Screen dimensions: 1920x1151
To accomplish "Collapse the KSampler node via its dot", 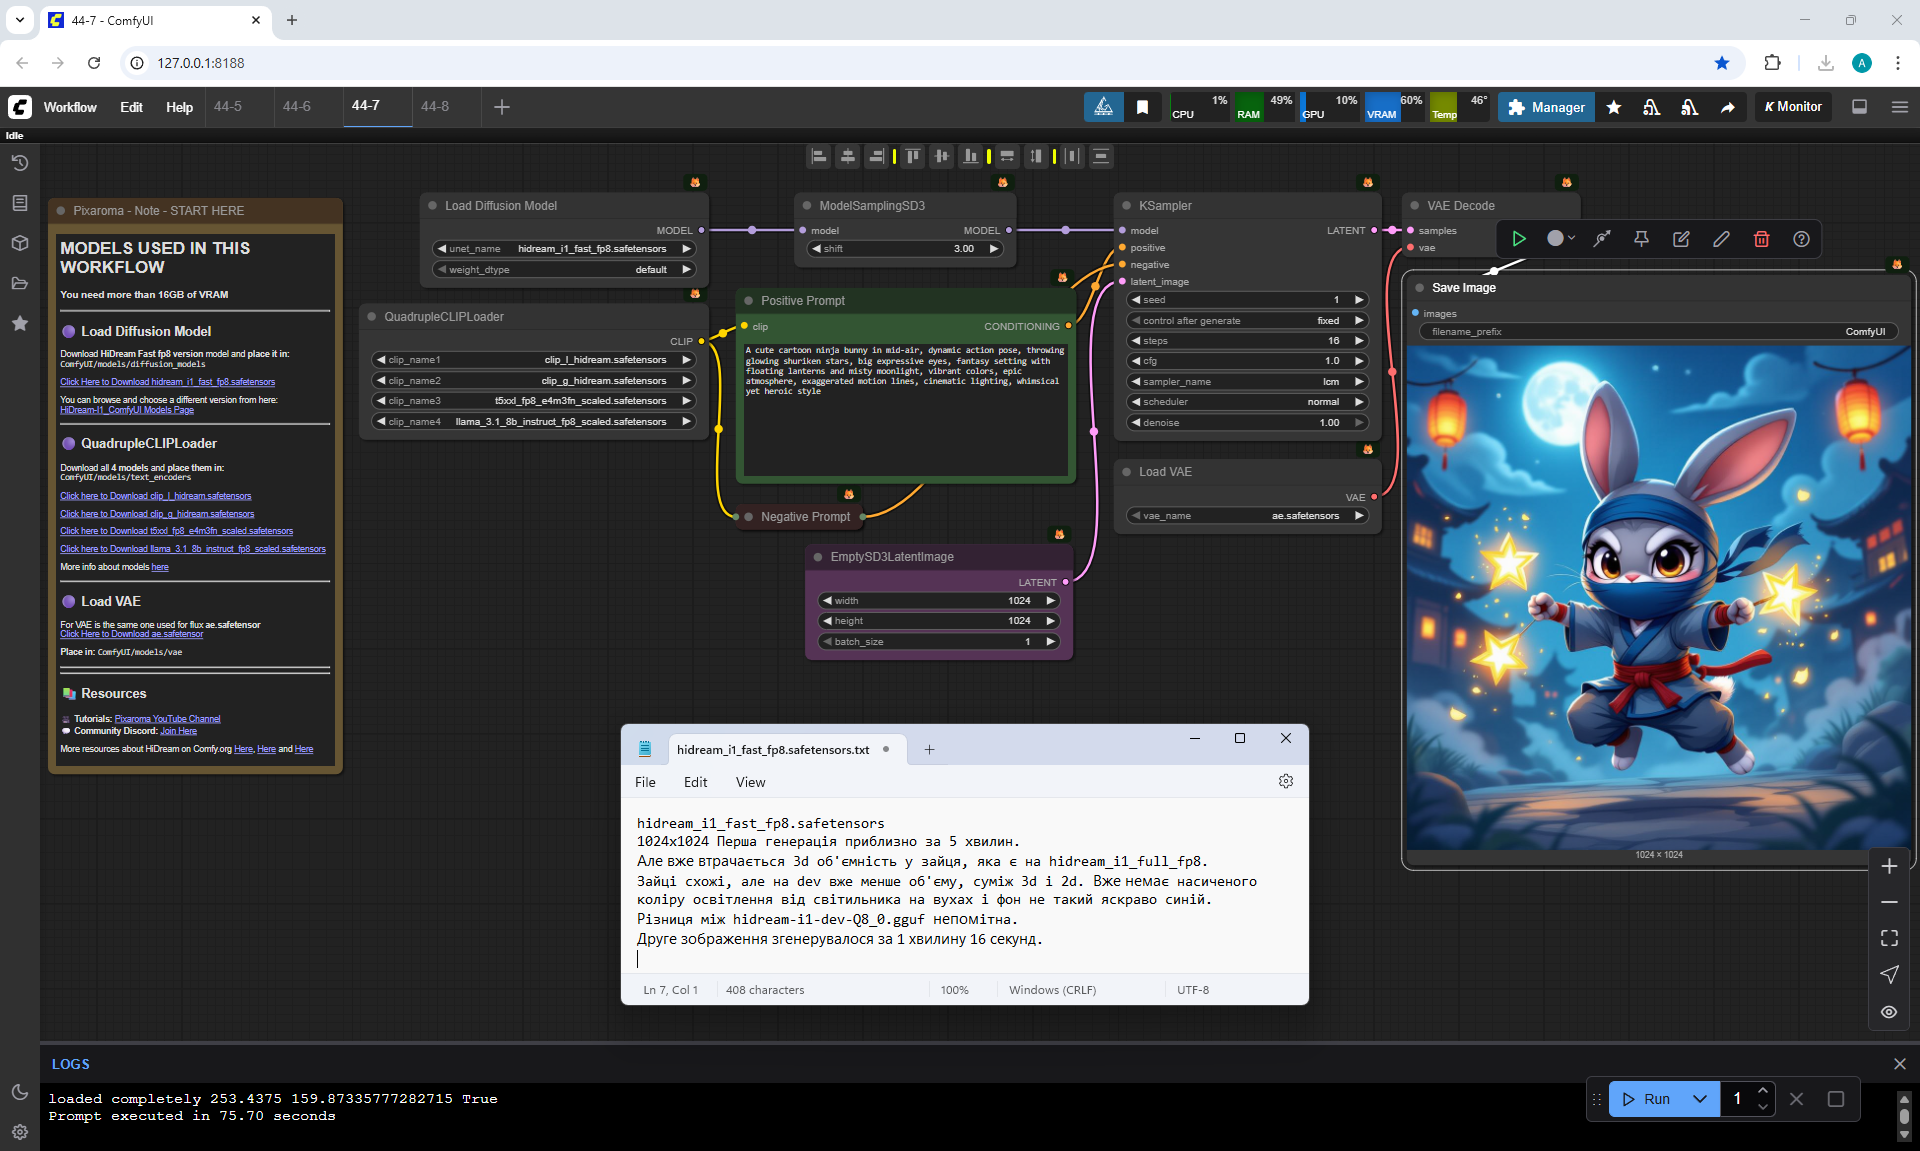I will coord(1124,206).
